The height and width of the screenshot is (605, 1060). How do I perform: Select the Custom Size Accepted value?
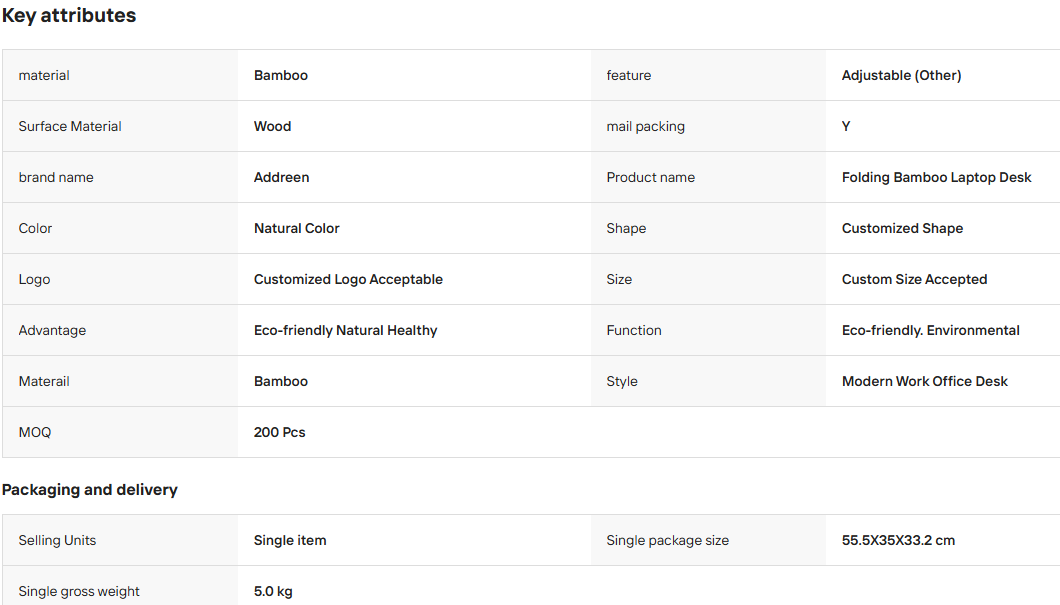point(914,279)
